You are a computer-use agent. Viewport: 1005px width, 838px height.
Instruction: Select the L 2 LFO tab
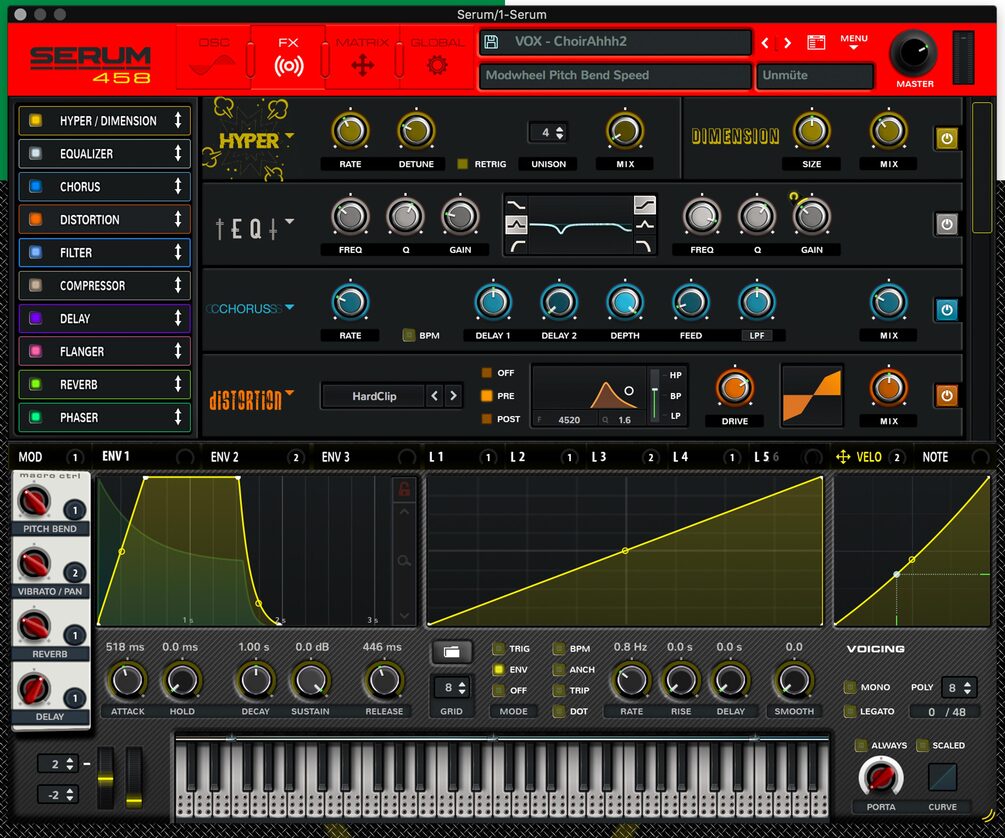(517, 457)
